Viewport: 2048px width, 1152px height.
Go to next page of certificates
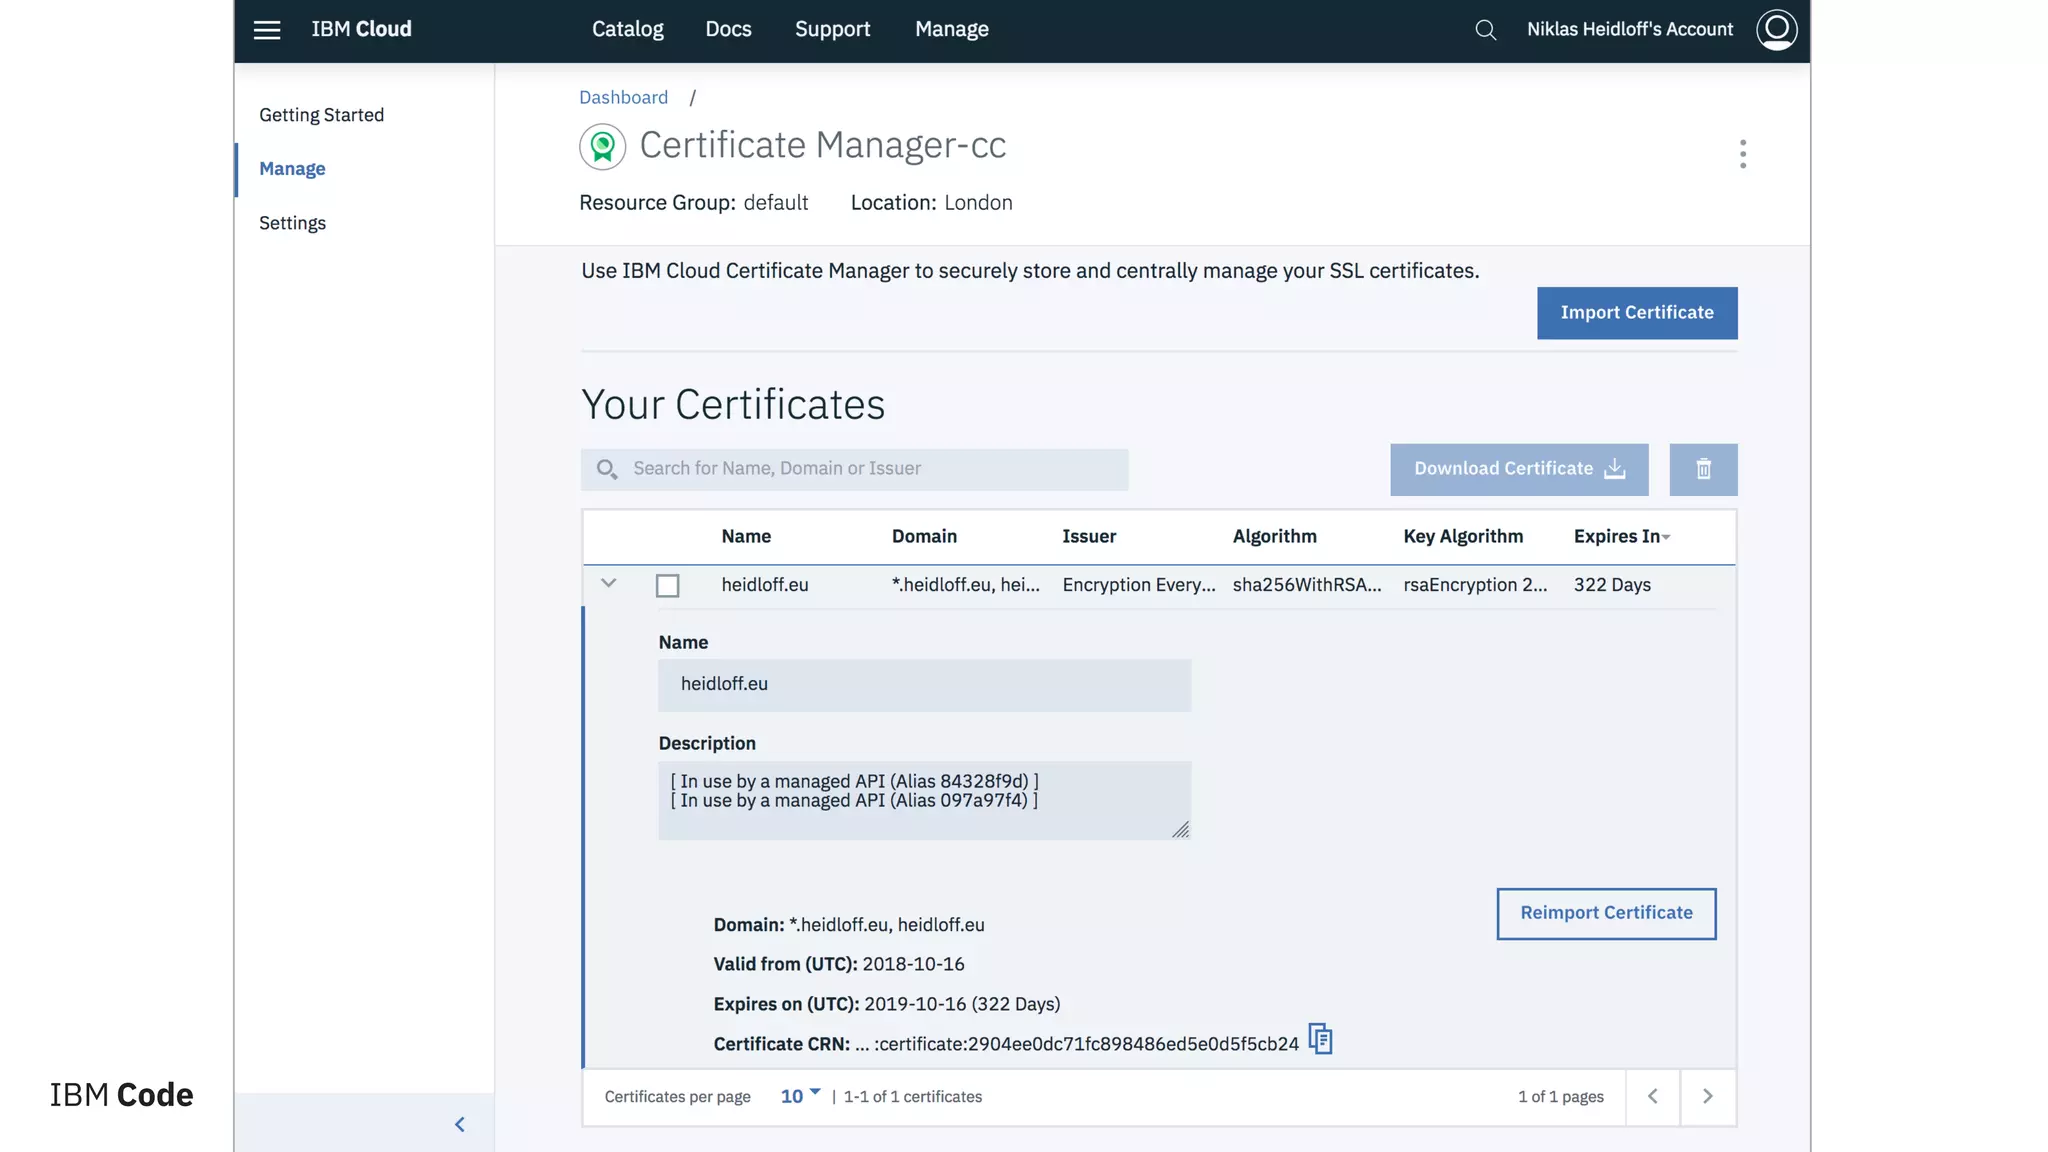1708,1097
